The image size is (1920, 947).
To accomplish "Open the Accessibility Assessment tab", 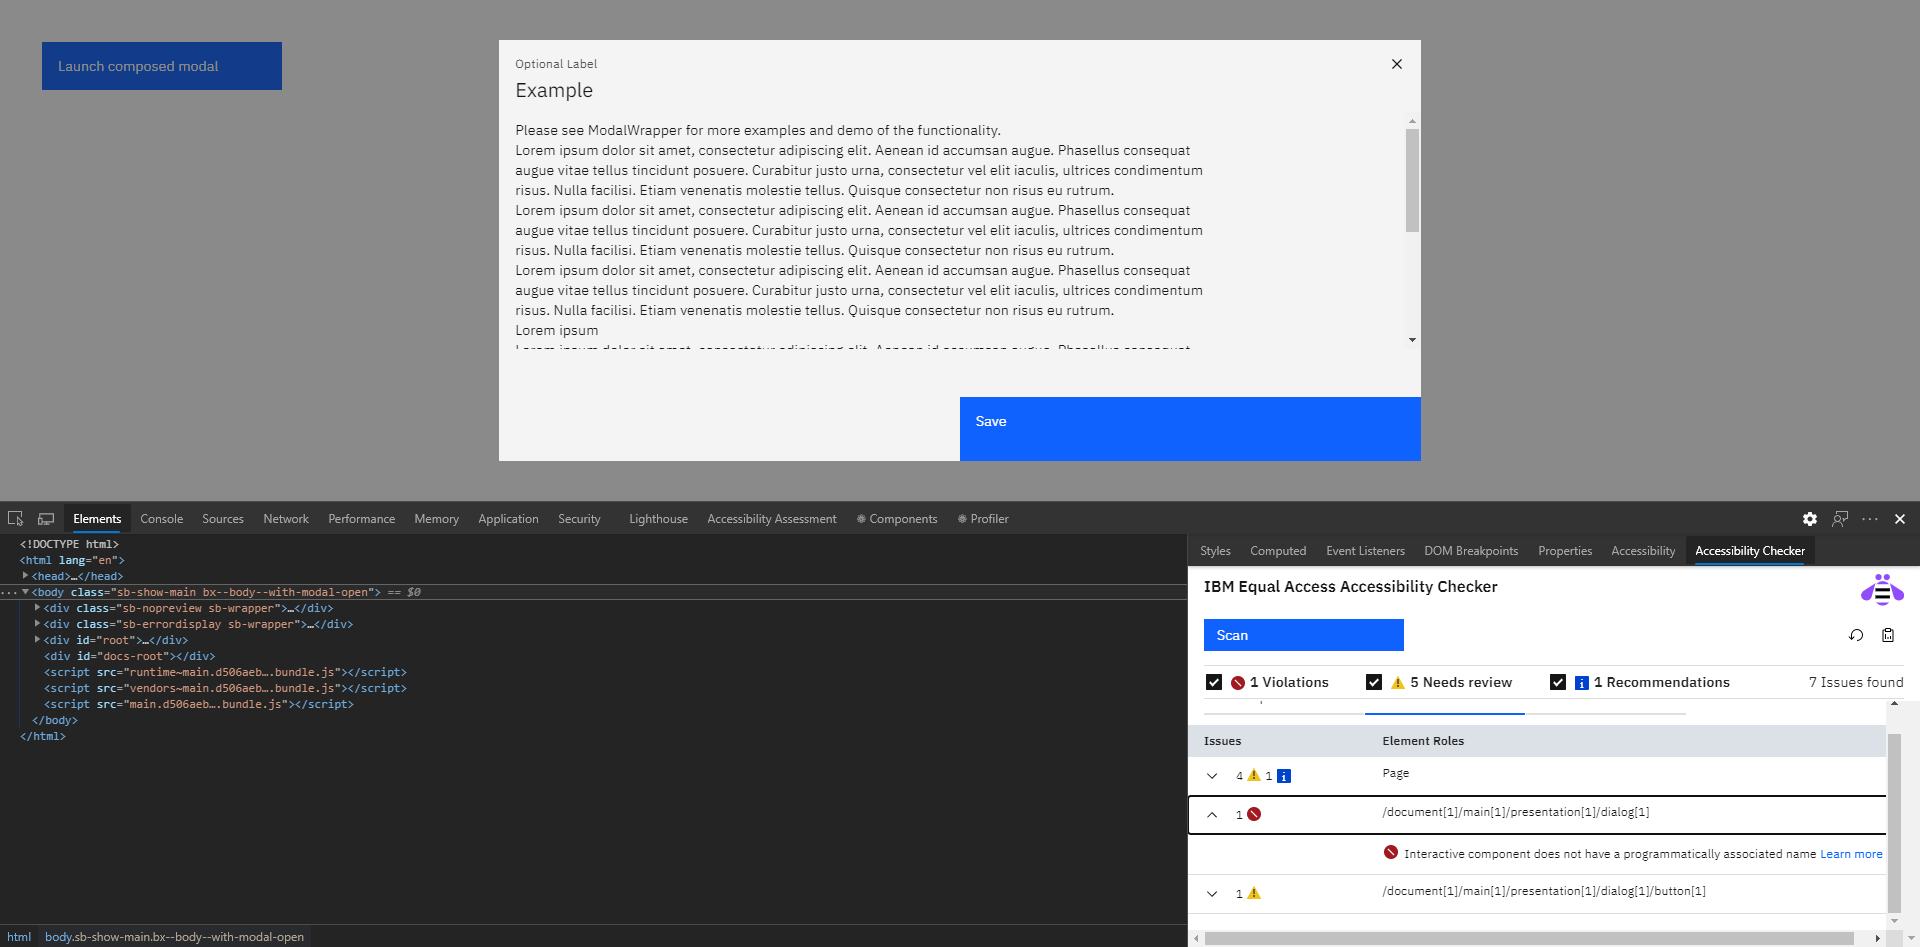I will pos(772,519).
